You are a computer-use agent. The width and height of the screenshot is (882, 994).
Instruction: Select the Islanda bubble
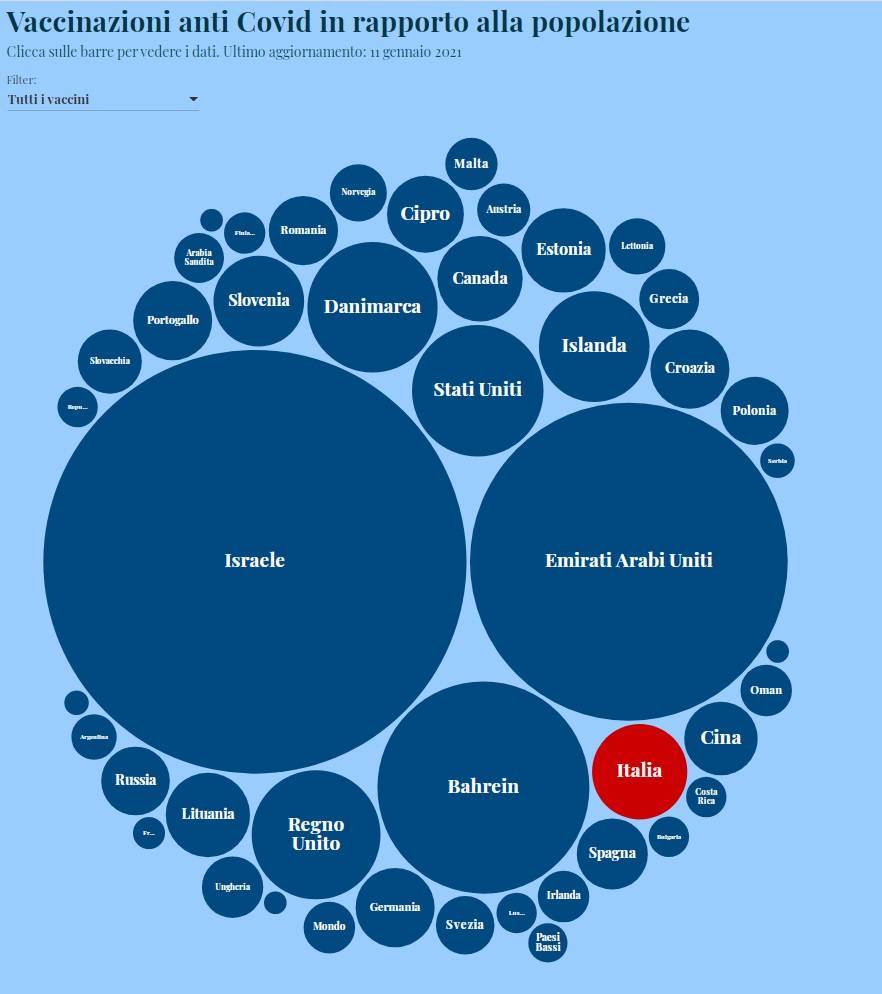(594, 346)
